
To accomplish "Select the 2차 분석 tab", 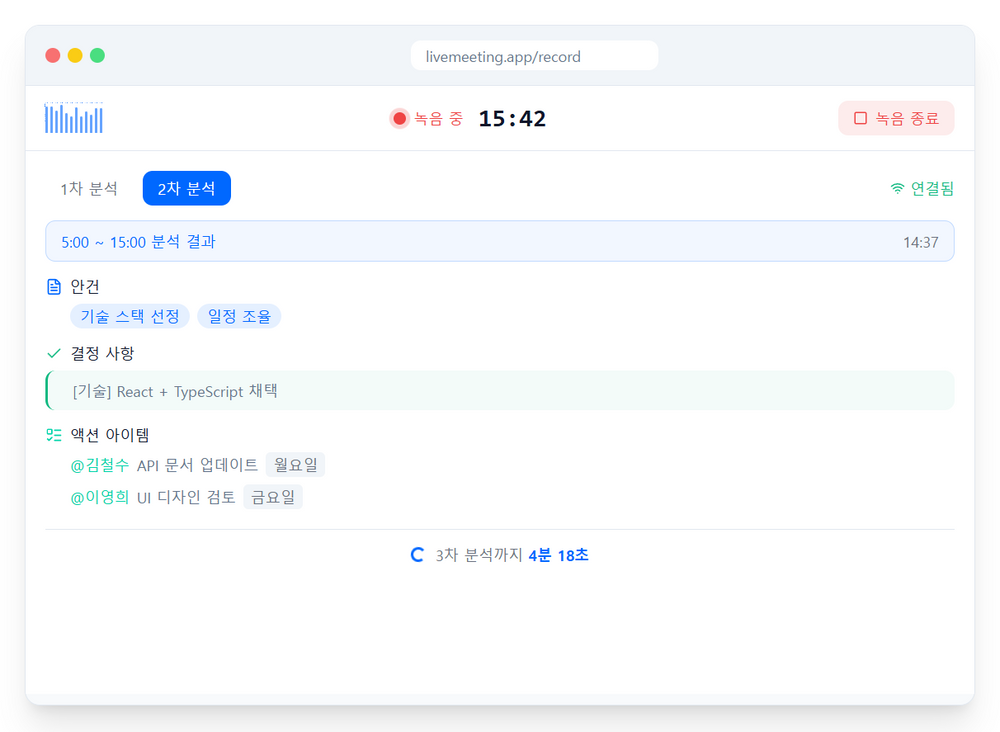I will [186, 188].
